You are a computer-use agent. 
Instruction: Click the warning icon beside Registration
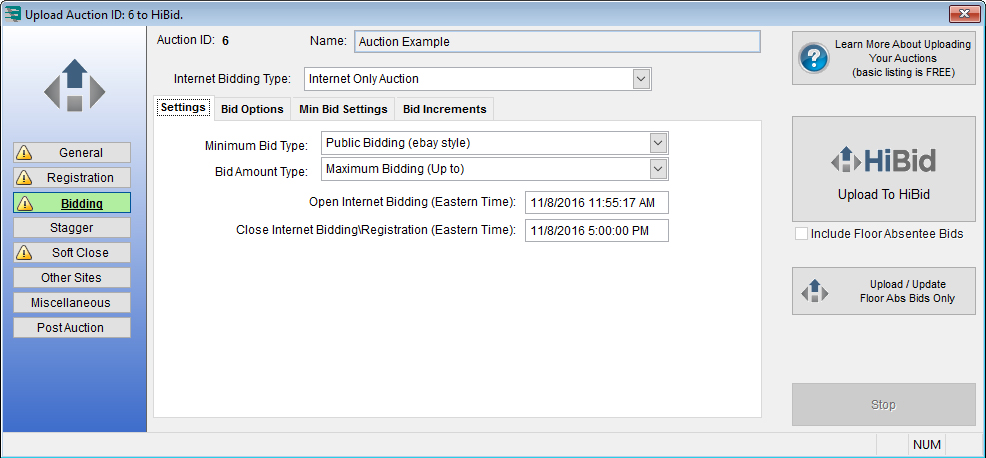coord(23,178)
